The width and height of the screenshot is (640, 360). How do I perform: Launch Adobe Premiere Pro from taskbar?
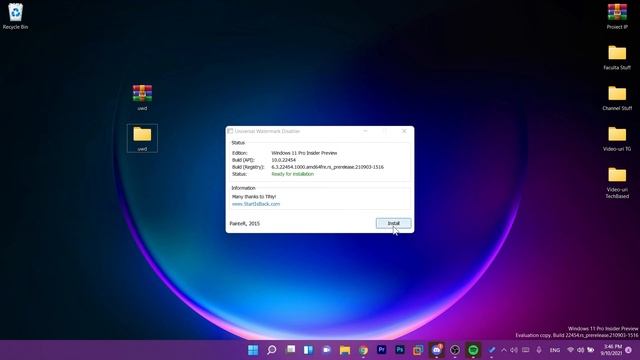point(382,350)
